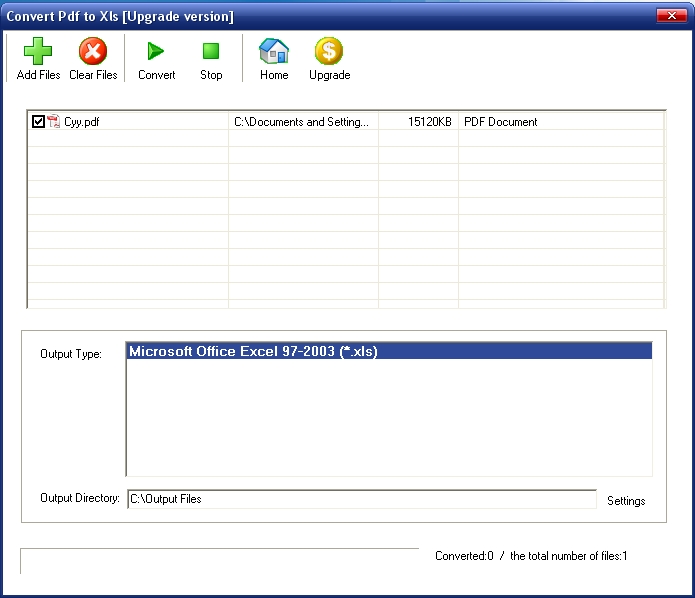Open Settings next to Output Directory
Viewport: 695px width, 598px height.
click(626, 500)
